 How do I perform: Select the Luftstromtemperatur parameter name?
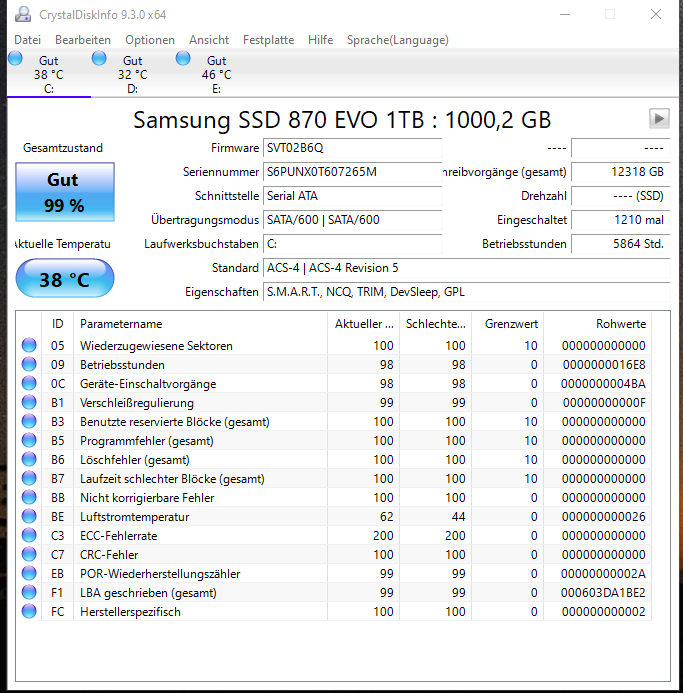point(134,517)
